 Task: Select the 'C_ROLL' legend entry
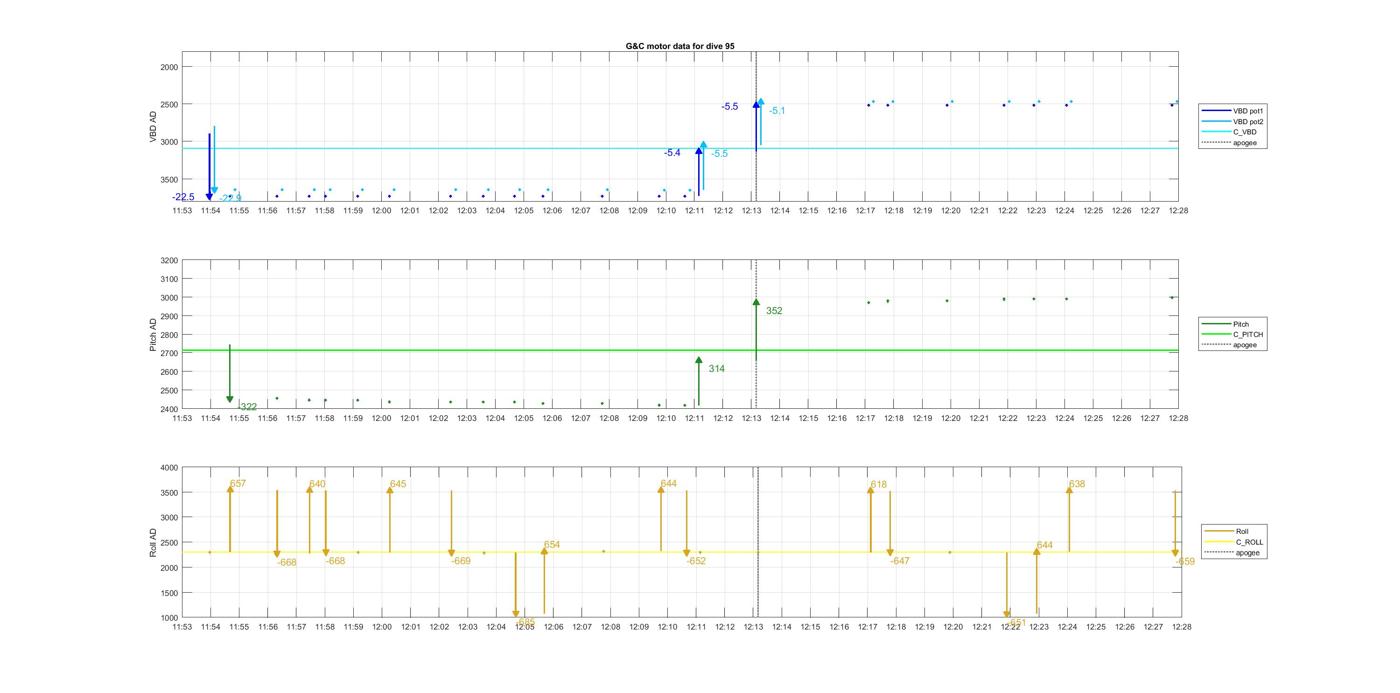1234,542
